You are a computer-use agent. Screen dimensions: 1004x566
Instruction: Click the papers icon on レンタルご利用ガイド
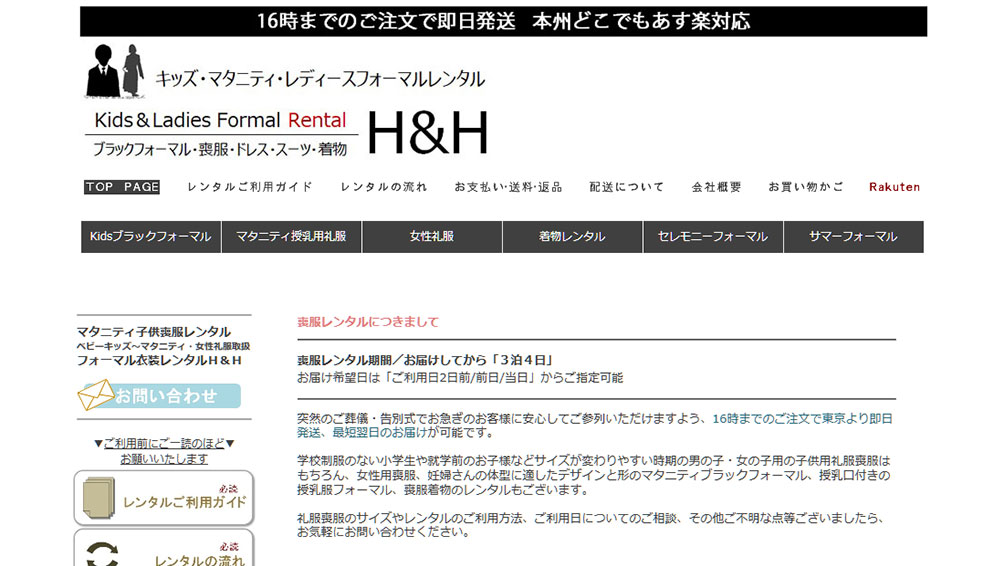[x=98, y=498]
